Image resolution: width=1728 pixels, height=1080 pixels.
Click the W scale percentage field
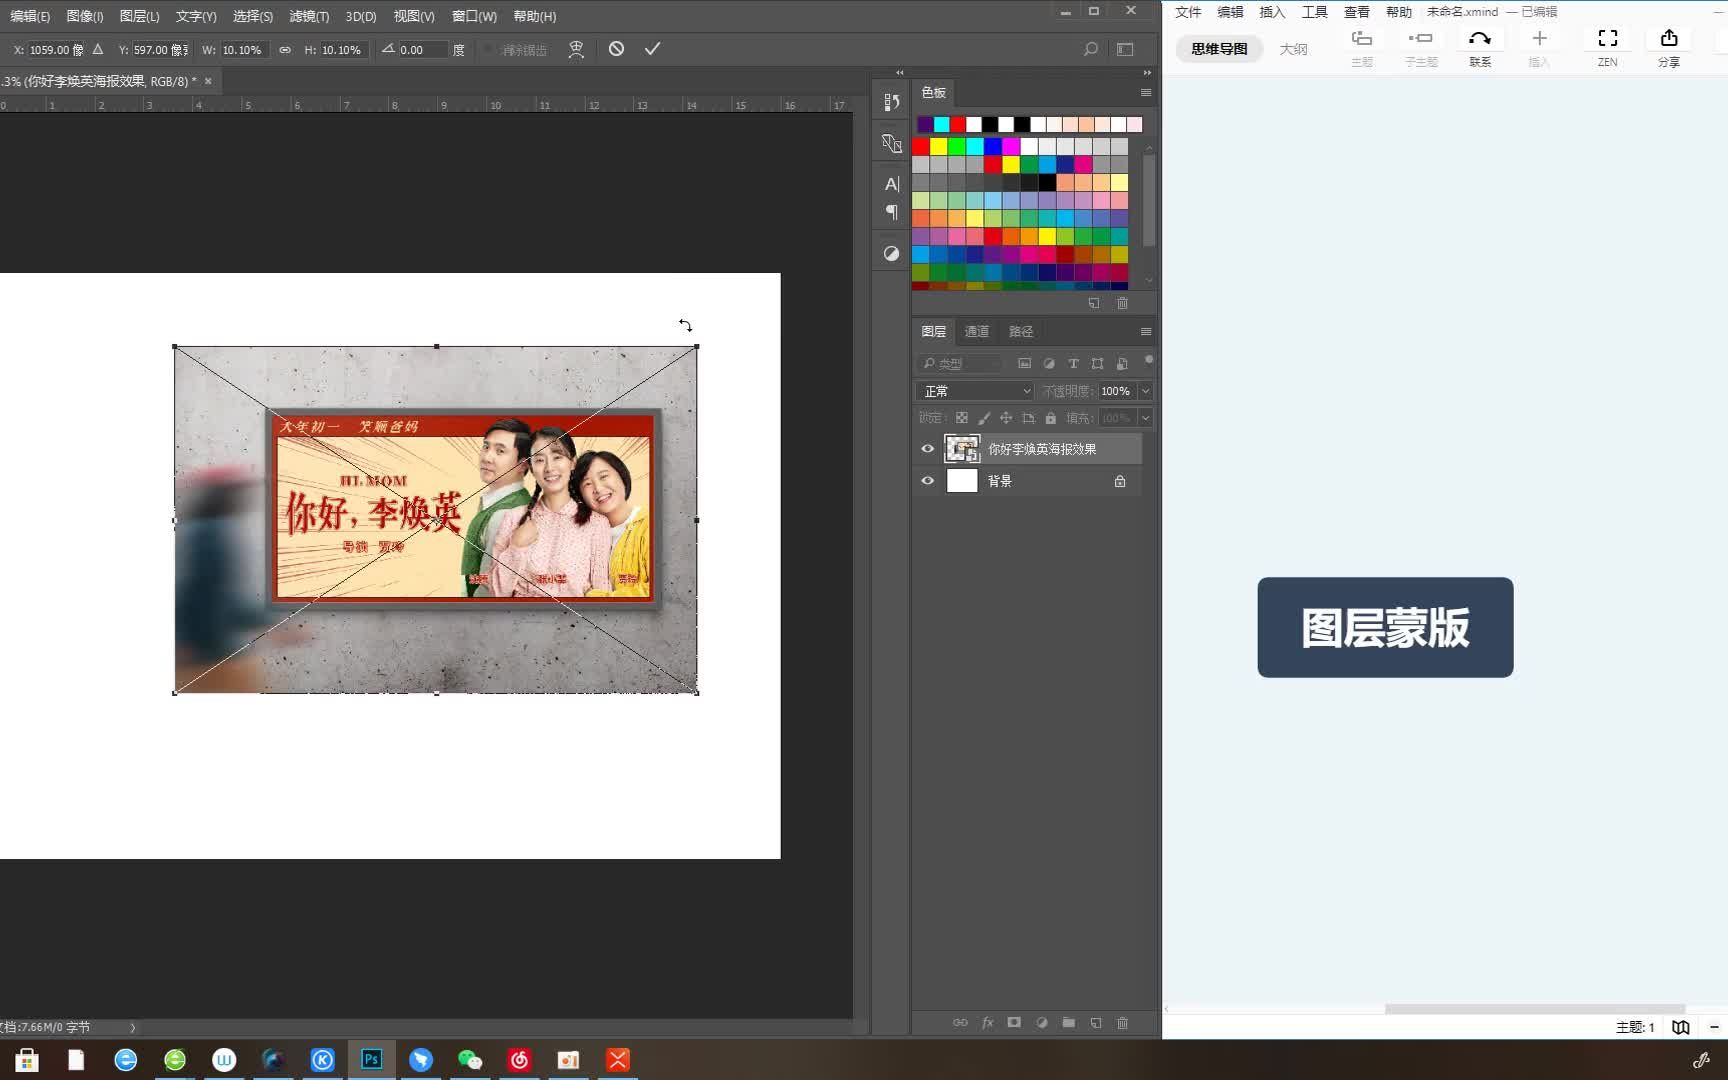click(x=243, y=50)
